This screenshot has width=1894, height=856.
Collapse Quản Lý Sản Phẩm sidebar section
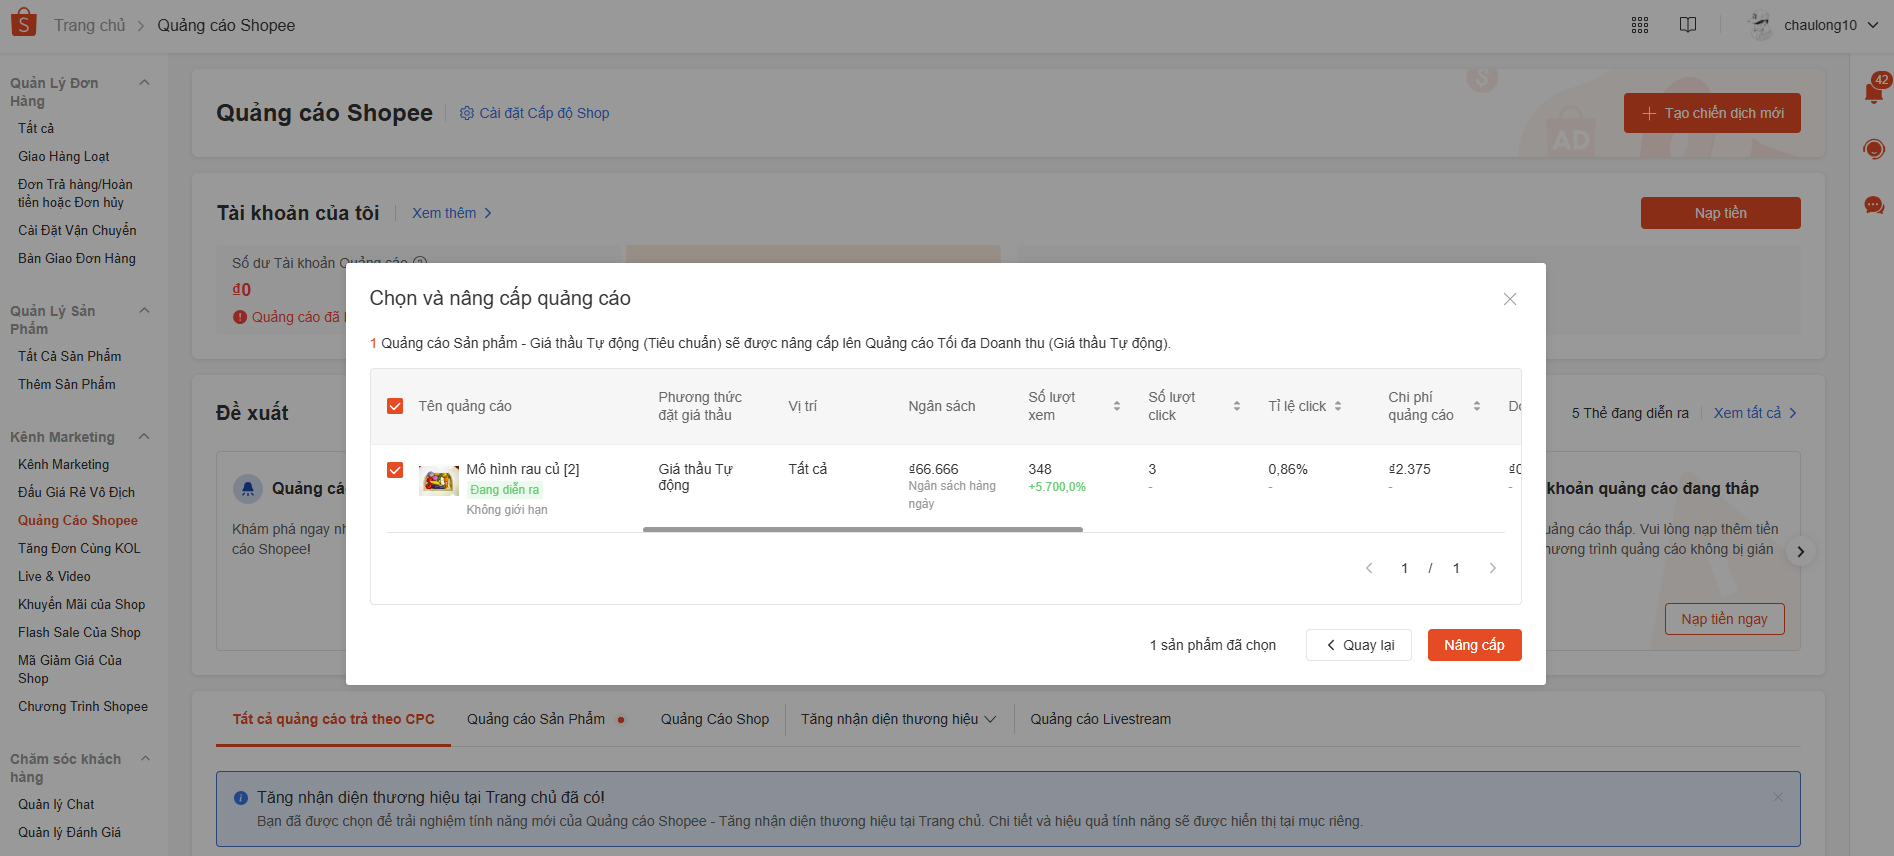(144, 311)
